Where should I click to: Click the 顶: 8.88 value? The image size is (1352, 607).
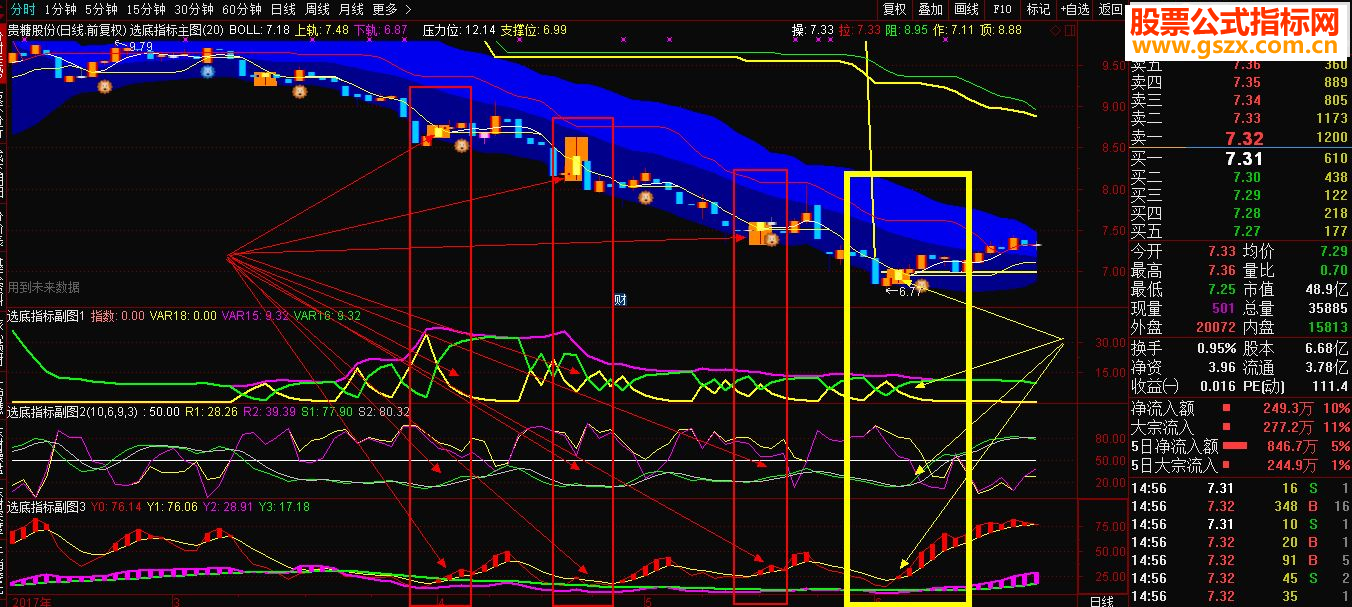click(1002, 30)
